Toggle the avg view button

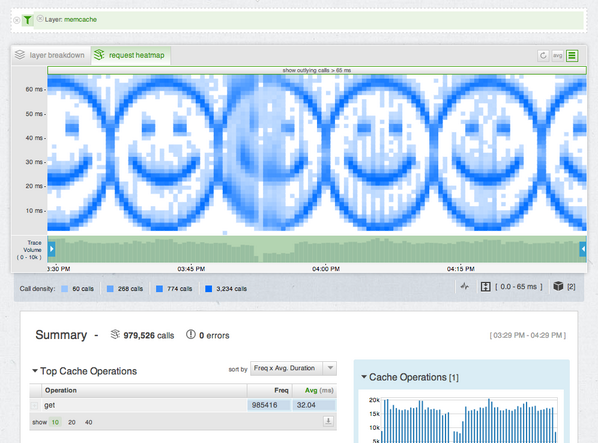tap(558, 56)
